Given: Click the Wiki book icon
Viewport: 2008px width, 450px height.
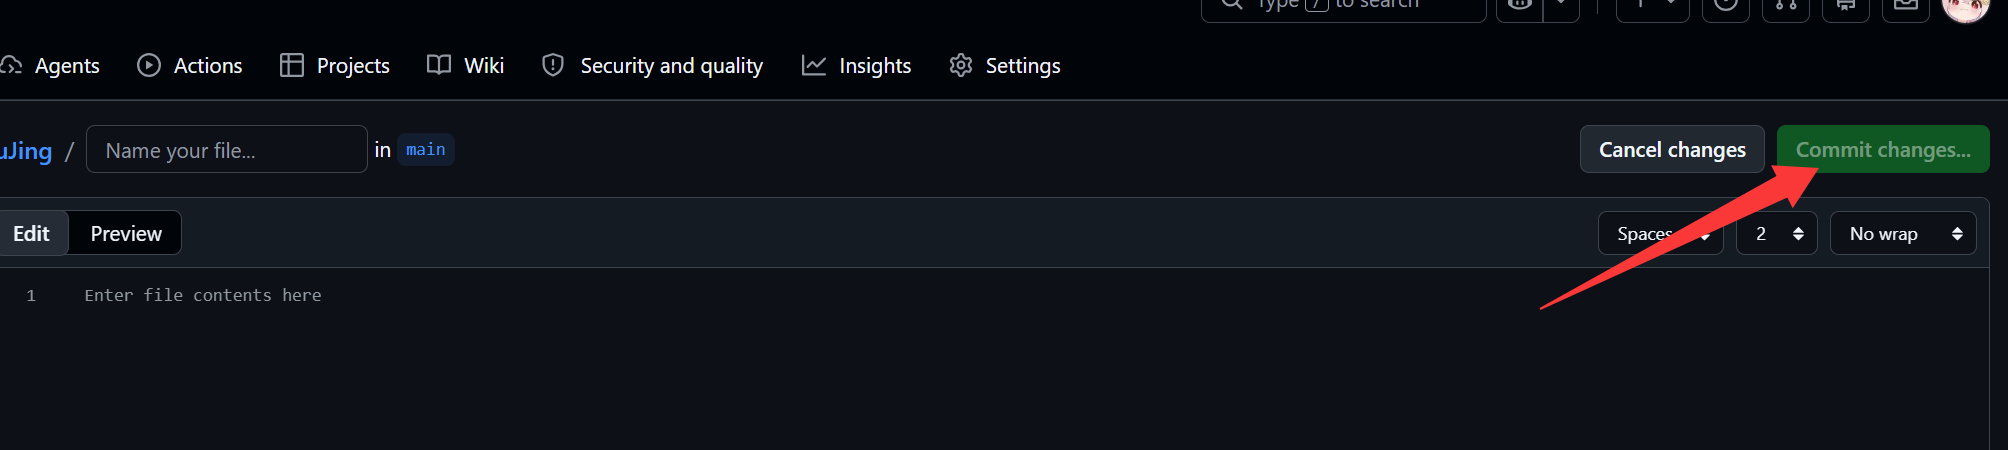Looking at the screenshot, I should pos(439,65).
